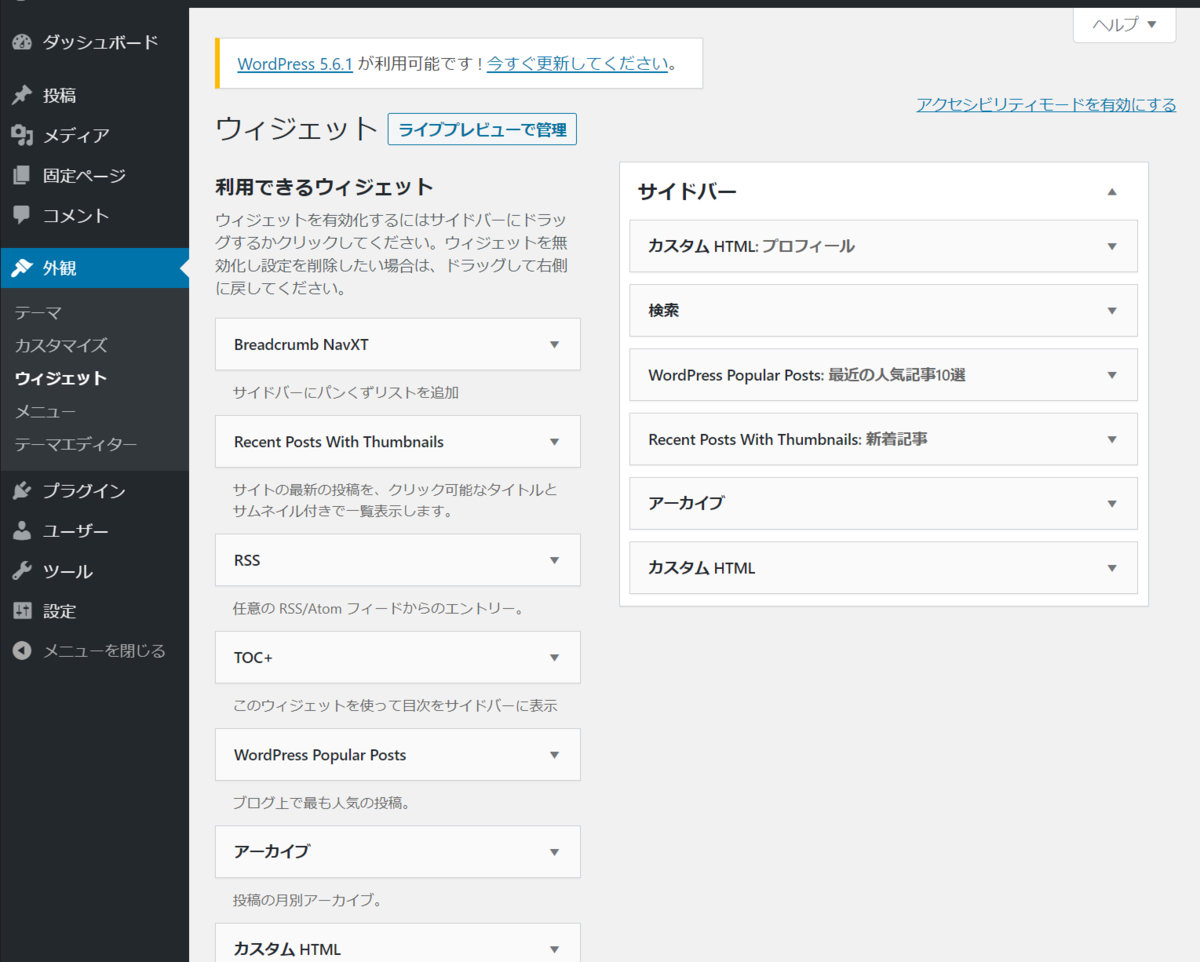
Task: Click the collapse menu arrow icon
Action: (x=22, y=651)
